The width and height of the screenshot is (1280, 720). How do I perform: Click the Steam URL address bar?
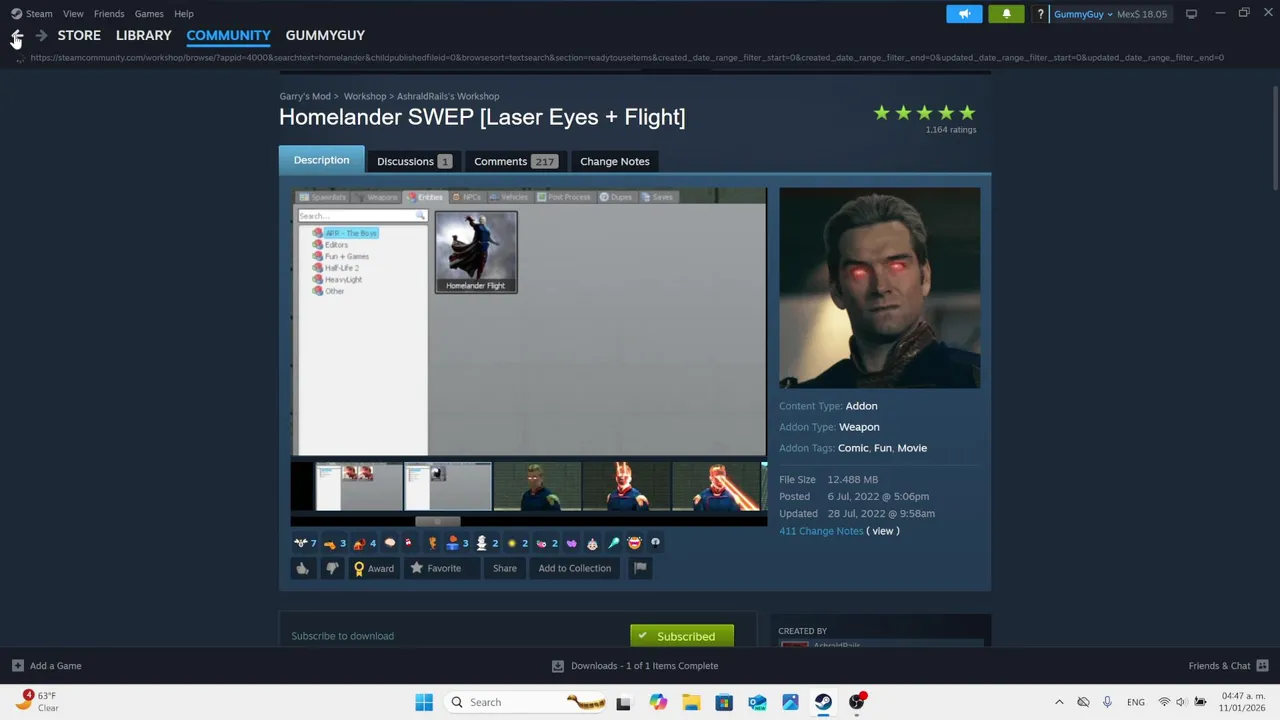[x=627, y=58]
